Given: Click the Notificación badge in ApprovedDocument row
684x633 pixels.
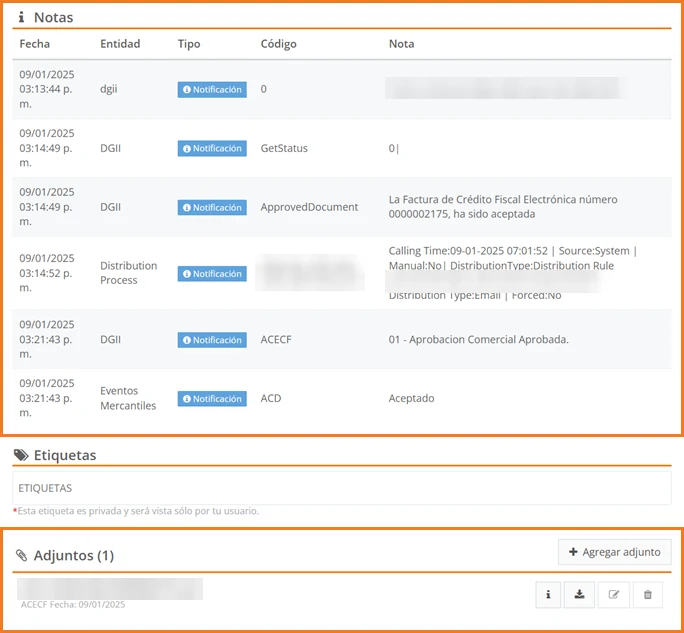Looking at the screenshot, I should pyautogui.click(x=212, y=207).
